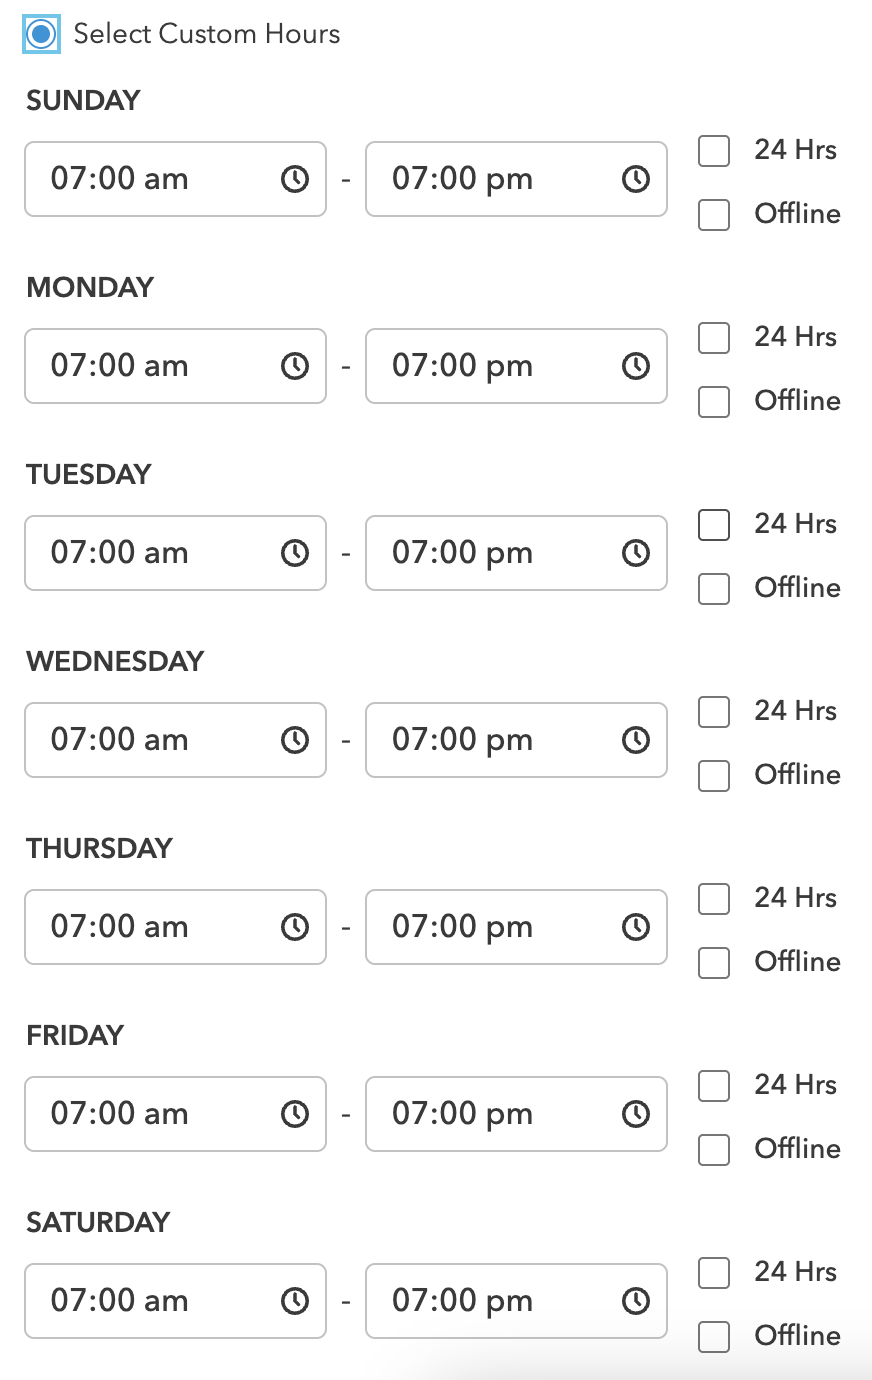
Task: Edit Saturday start time field
Action: (175, 1301)
